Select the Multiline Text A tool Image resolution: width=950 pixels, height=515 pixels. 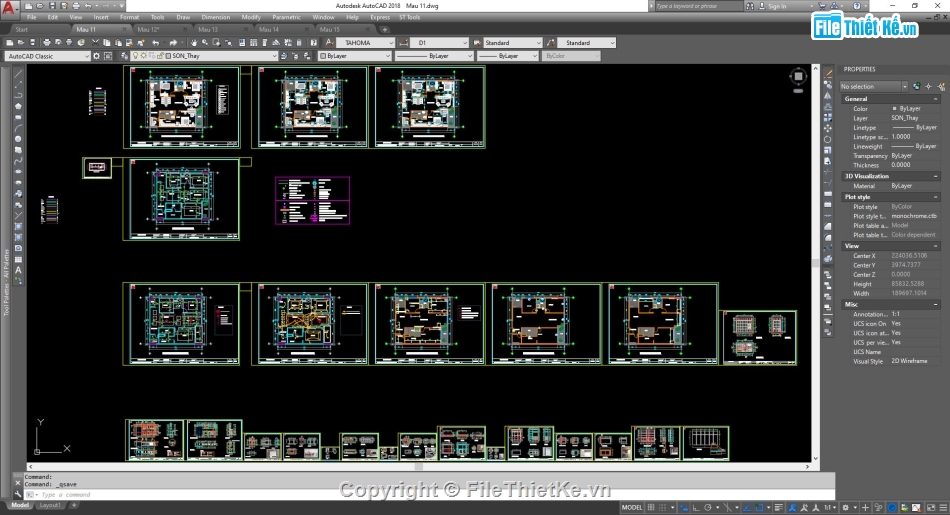18,270
